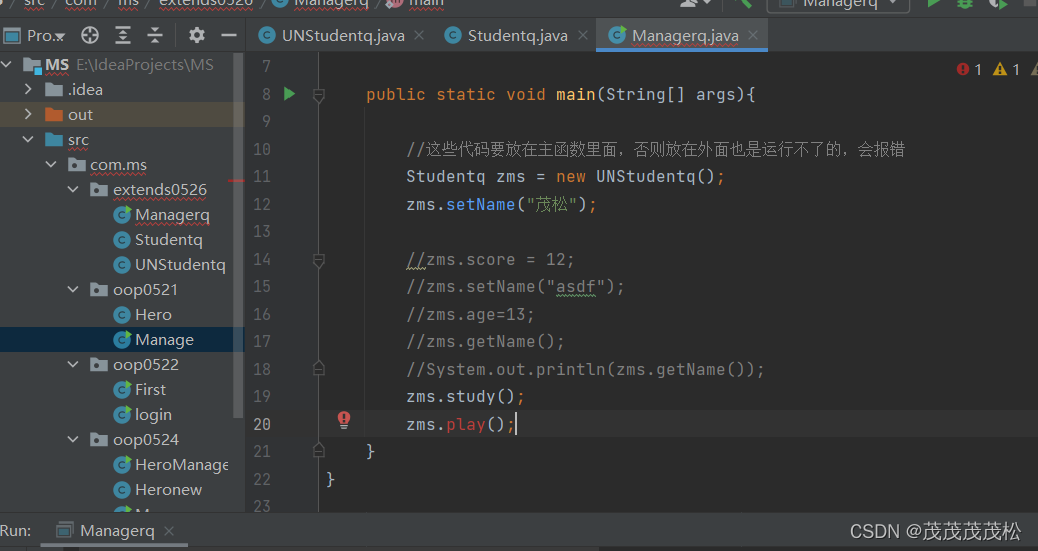Select the Hero class in project tree
The width and height of the screenshot is (1038, 551).
tap(153, 315)
